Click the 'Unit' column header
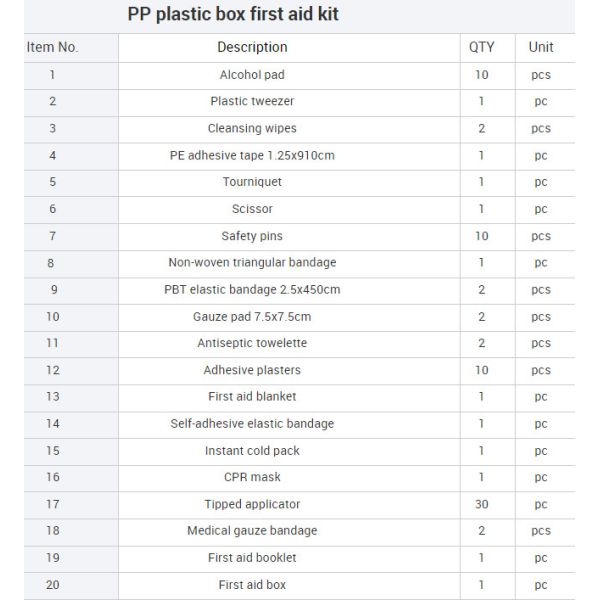Viewport: 600px width, 600px height. click(541, 47)
